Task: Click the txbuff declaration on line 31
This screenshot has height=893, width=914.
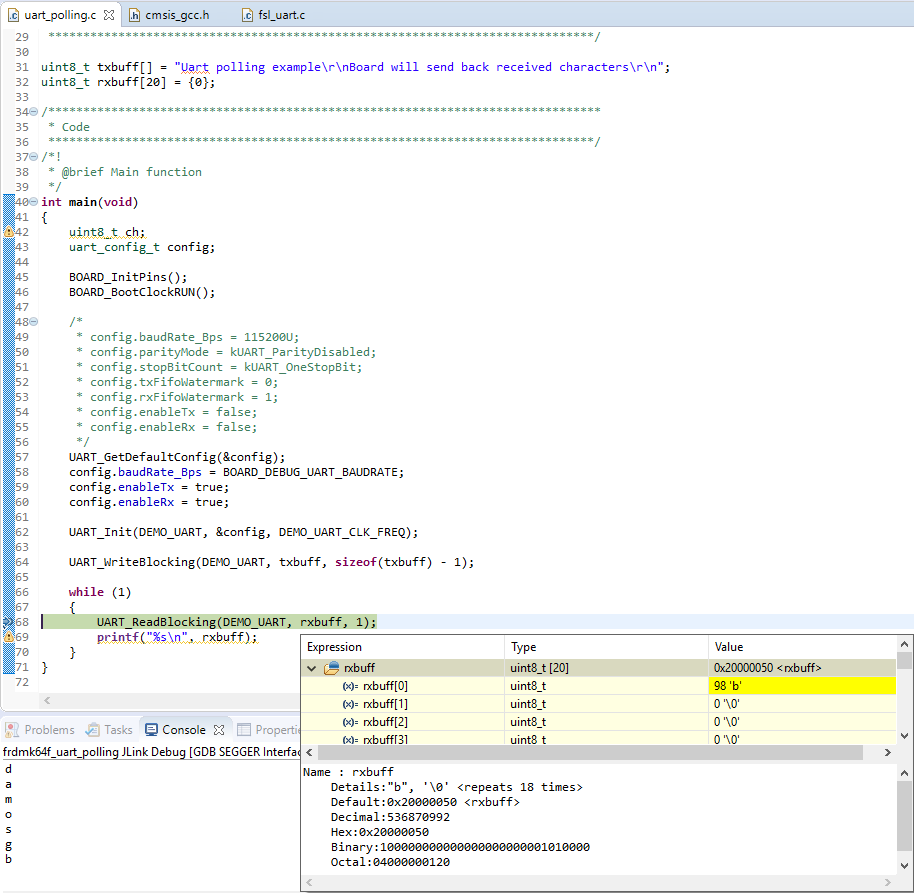Action: (355, 67)
